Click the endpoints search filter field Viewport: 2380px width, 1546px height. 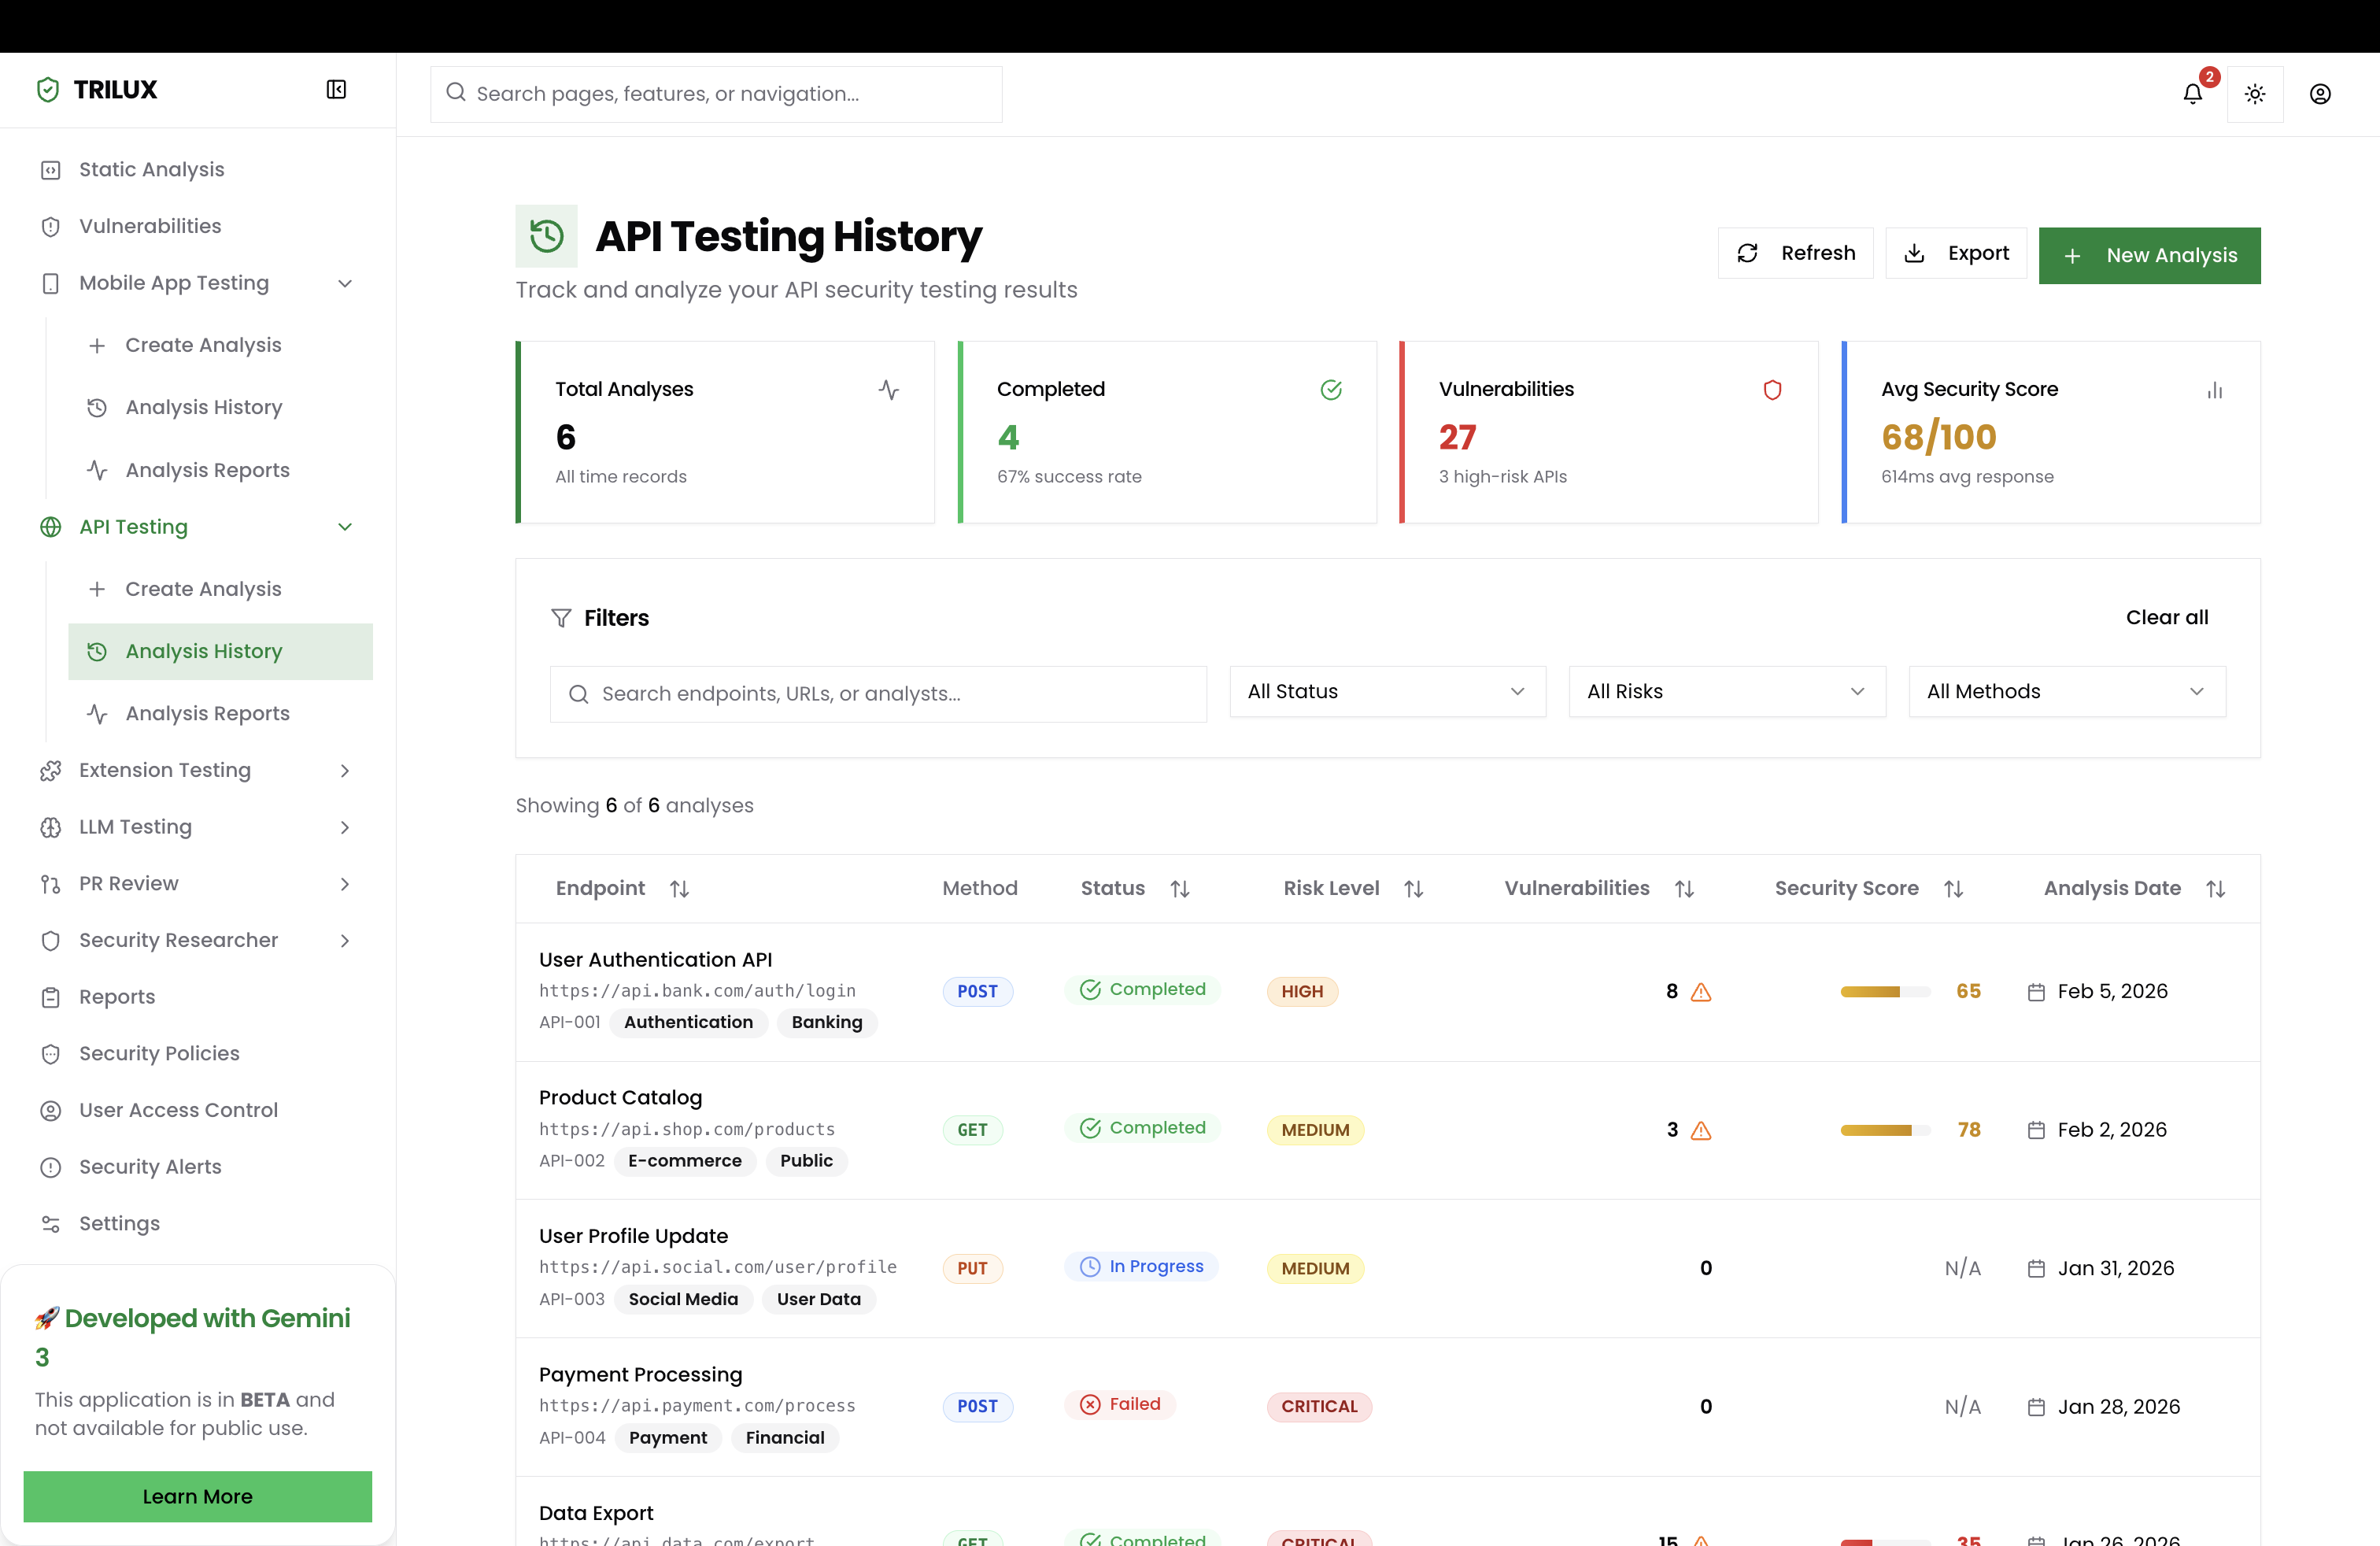point(878,694)
